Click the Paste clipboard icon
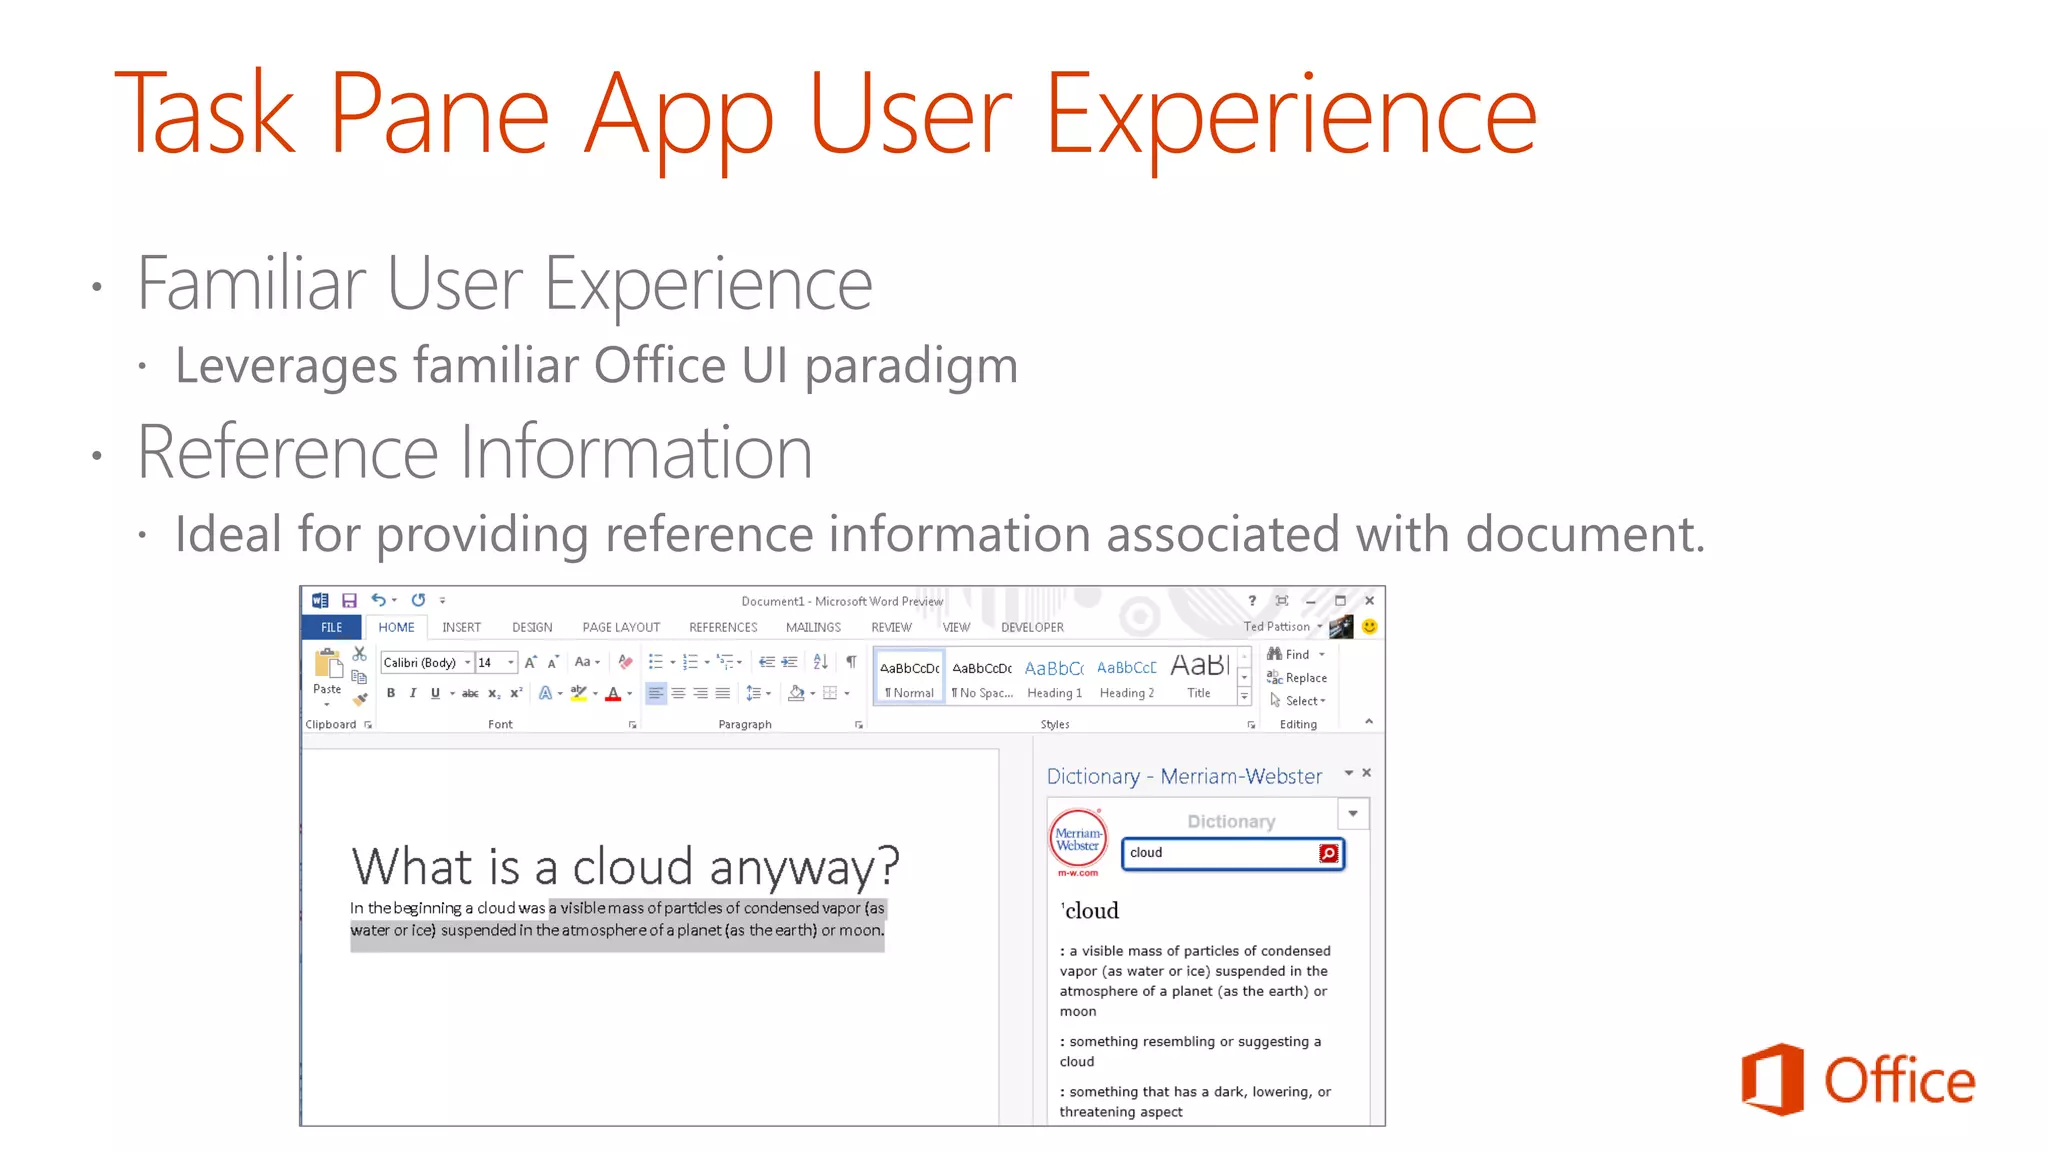2048x1152 pixels. coord(327,663)
